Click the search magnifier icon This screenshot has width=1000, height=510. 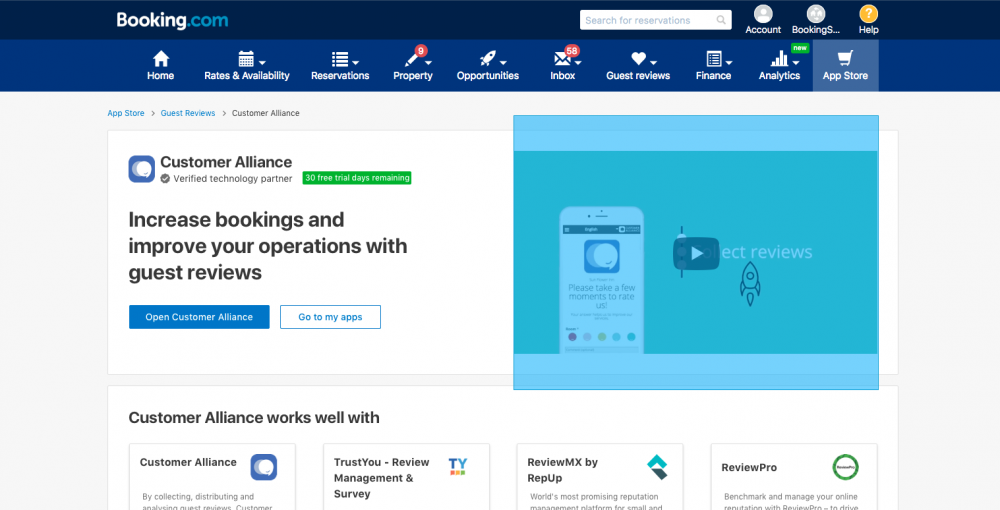pos(721,20)
